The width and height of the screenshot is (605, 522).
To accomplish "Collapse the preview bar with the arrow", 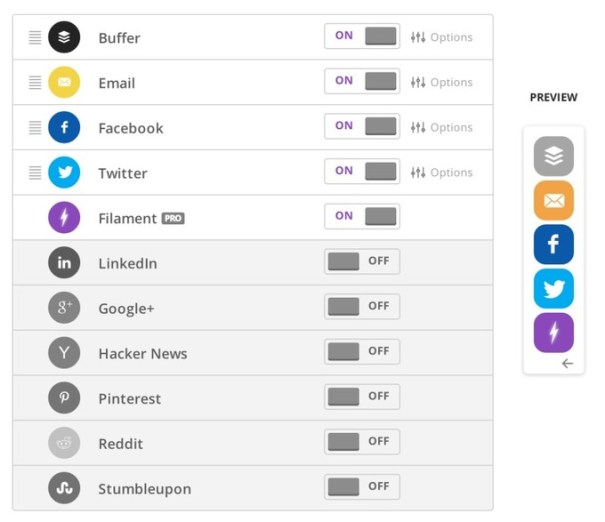I will [567, 364].
